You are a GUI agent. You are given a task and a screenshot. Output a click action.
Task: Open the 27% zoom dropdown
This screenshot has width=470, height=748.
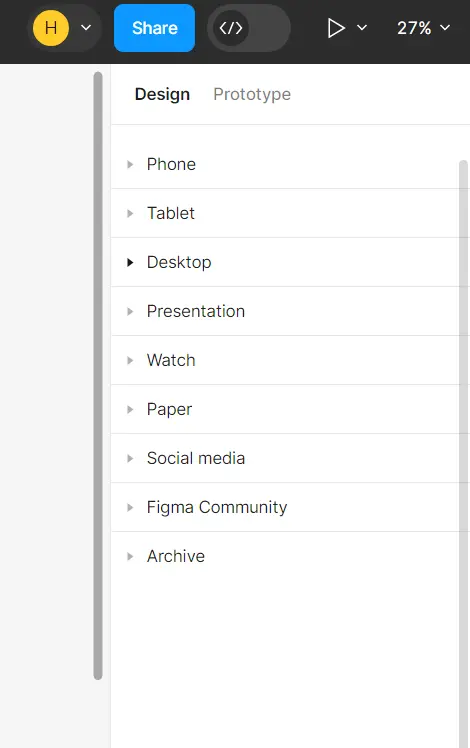[x=424, y=28]
